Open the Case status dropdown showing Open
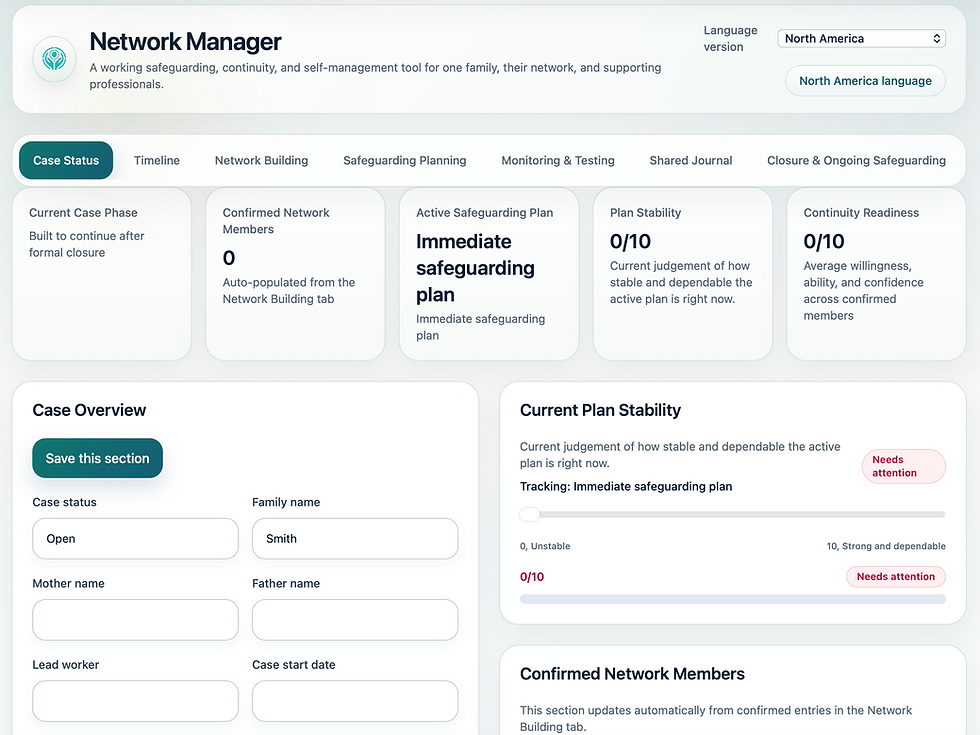The height and width of the screenshot is (735, 980). click(x=135, y=538)
